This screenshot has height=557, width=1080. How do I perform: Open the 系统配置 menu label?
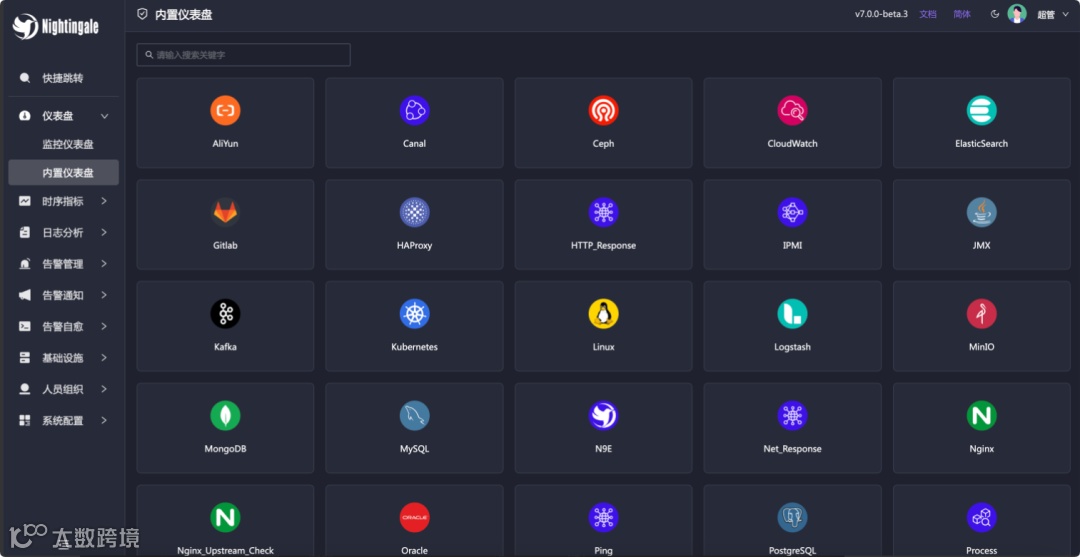[x=63, y=420]
